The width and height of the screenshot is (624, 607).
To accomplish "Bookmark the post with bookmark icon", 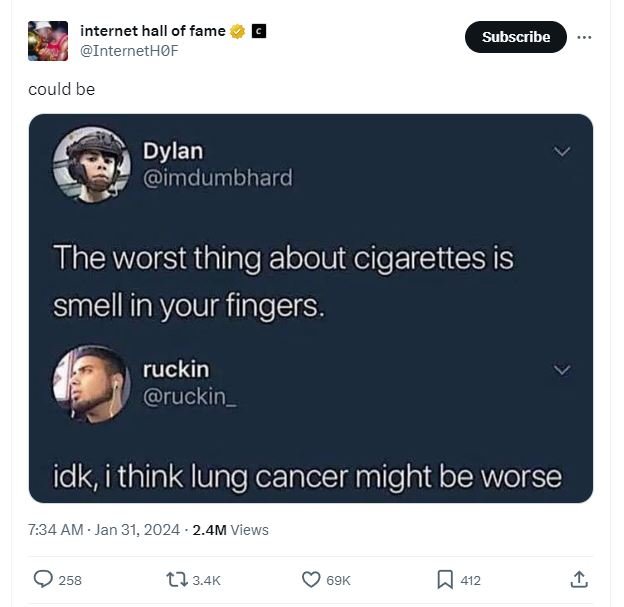I will (445, 580).
